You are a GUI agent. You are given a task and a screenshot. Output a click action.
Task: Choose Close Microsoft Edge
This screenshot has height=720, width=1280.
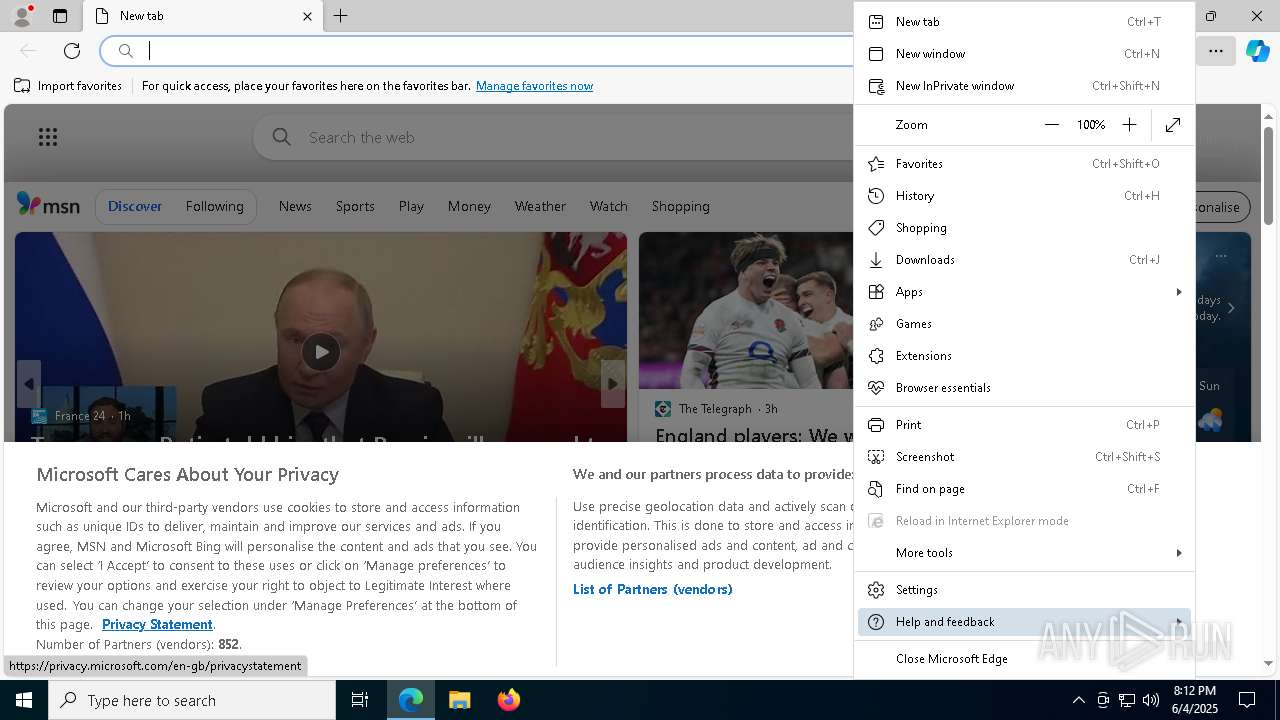tap(1024, 659)
